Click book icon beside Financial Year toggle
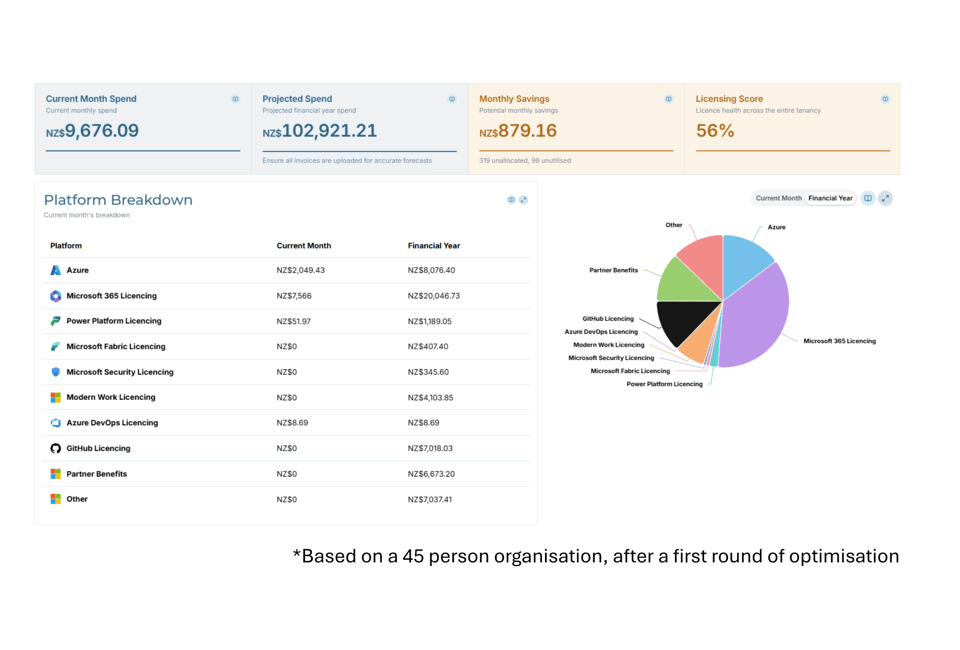 tap(868, 198)
